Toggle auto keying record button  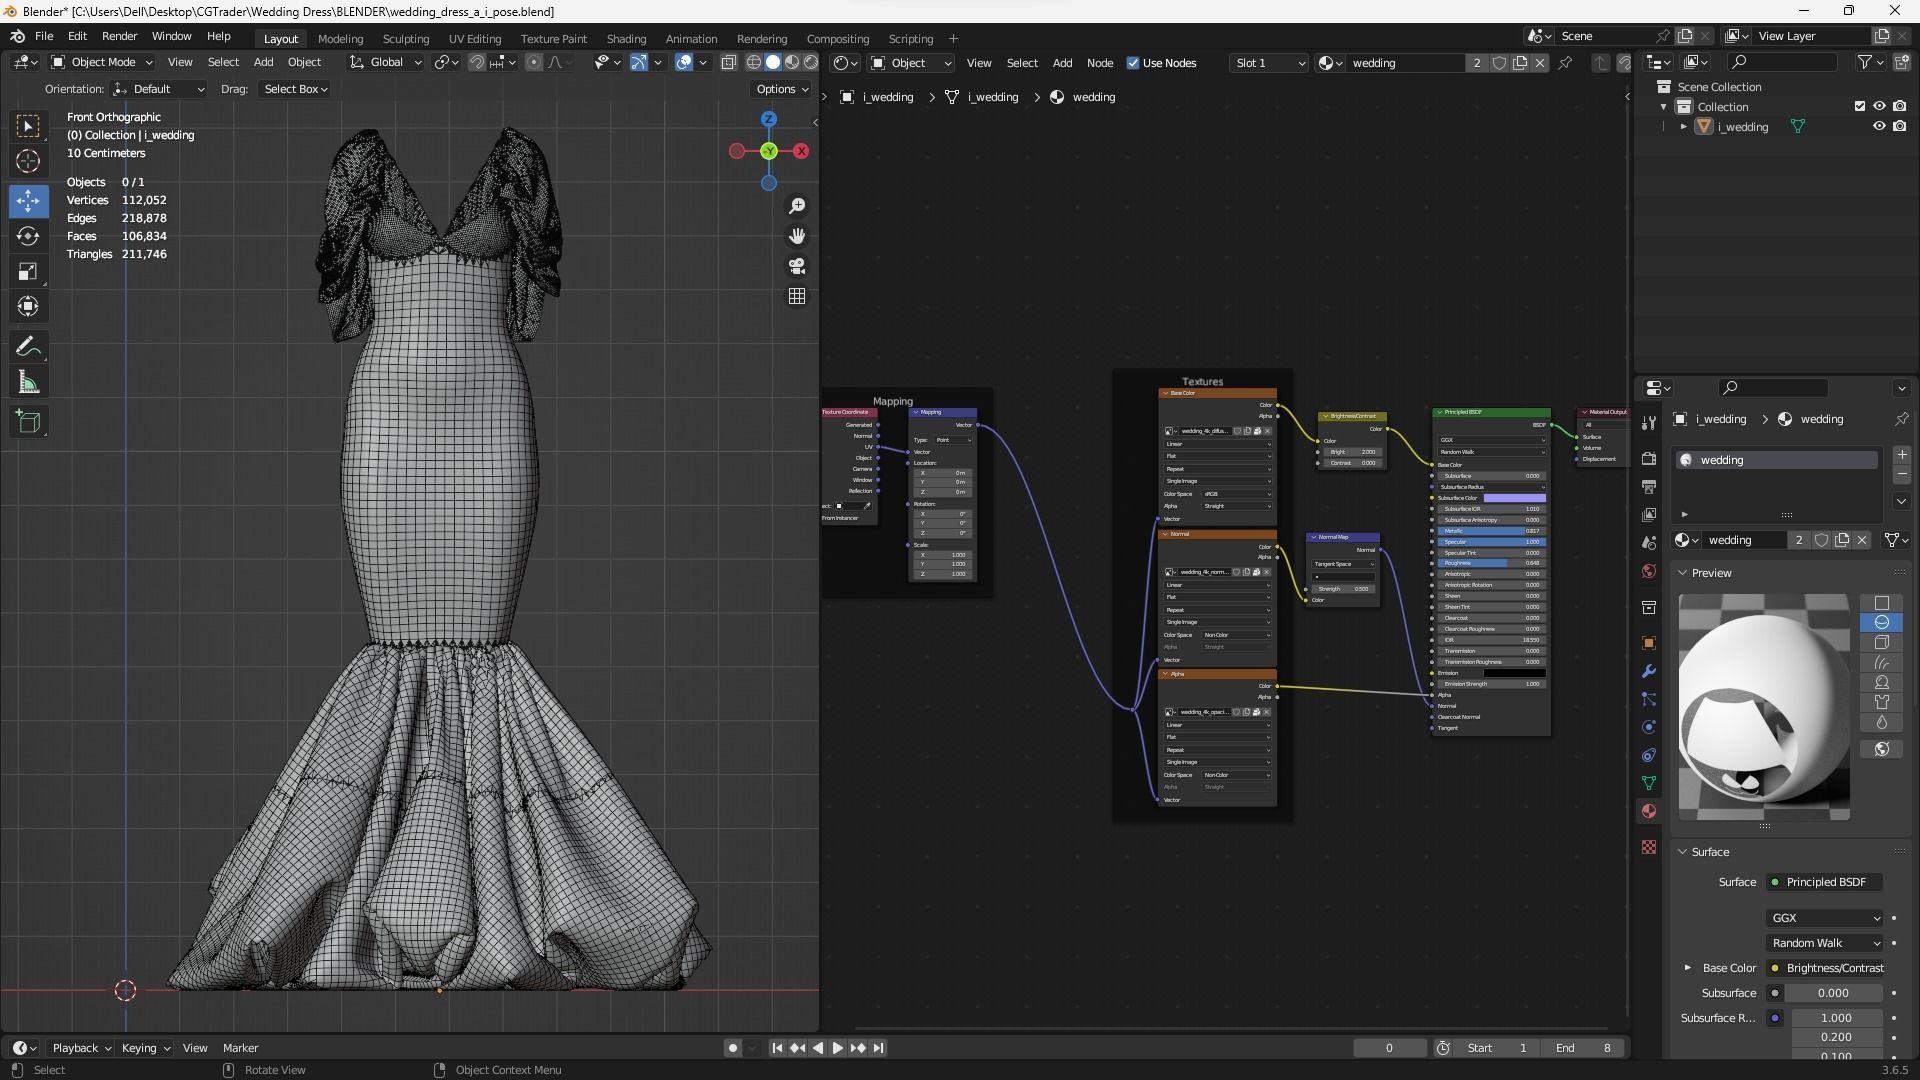pos(733,1048)
